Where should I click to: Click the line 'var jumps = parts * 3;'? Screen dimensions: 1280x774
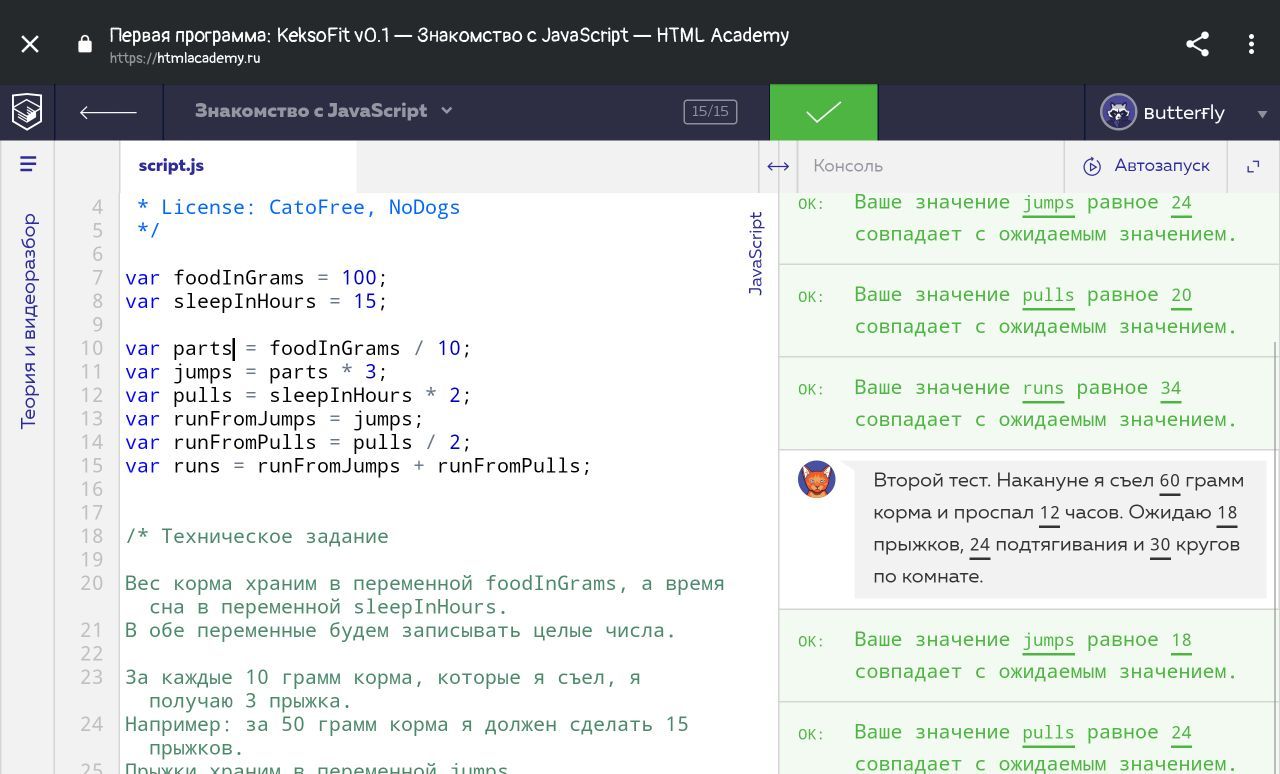click(x=256, y=372)
